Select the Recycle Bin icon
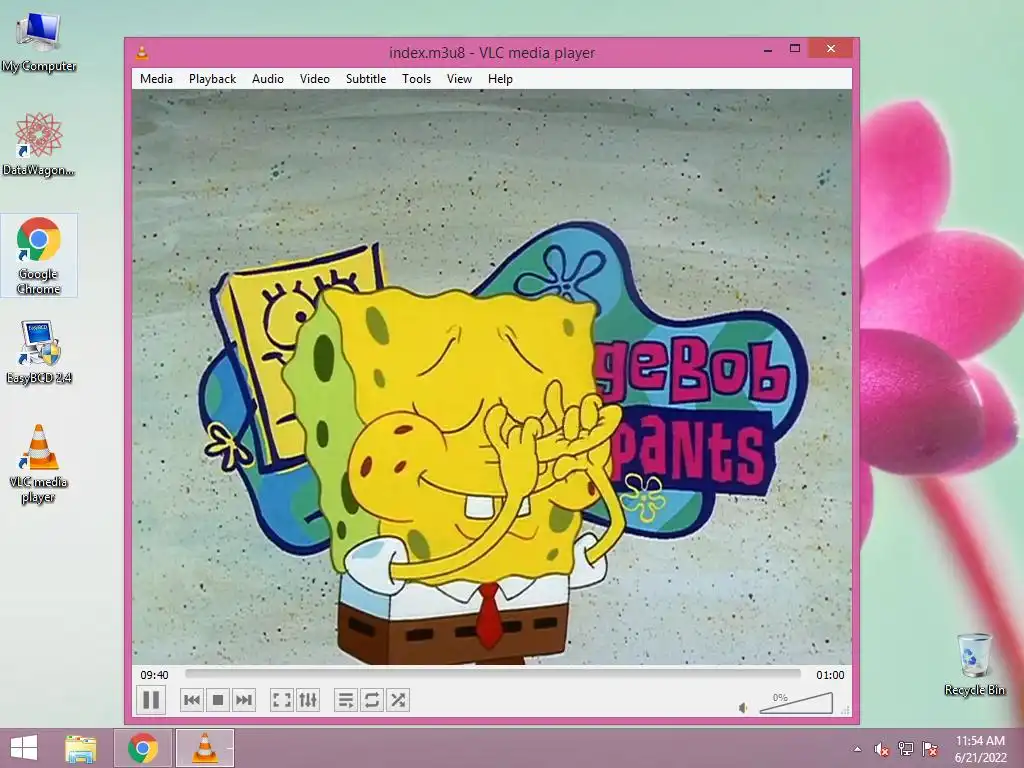This screenshot has height=768, width=1024. point(974,664)
